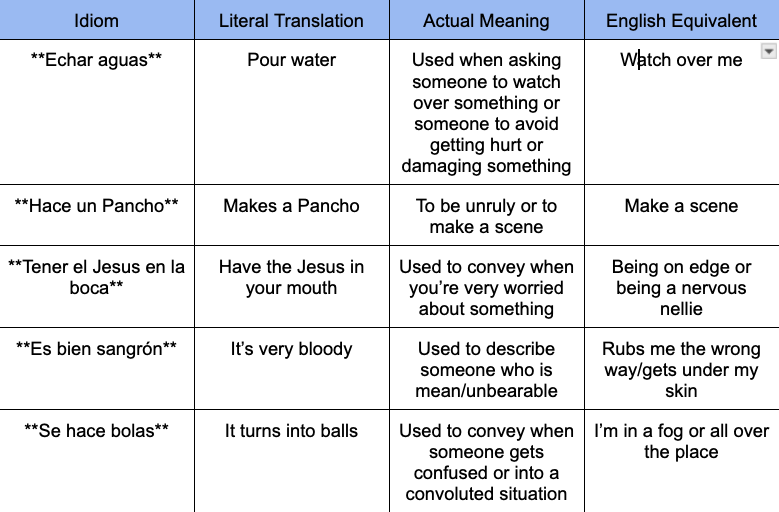Click the Tener el Jesus en la boca cell

click(x=96, y=287)
